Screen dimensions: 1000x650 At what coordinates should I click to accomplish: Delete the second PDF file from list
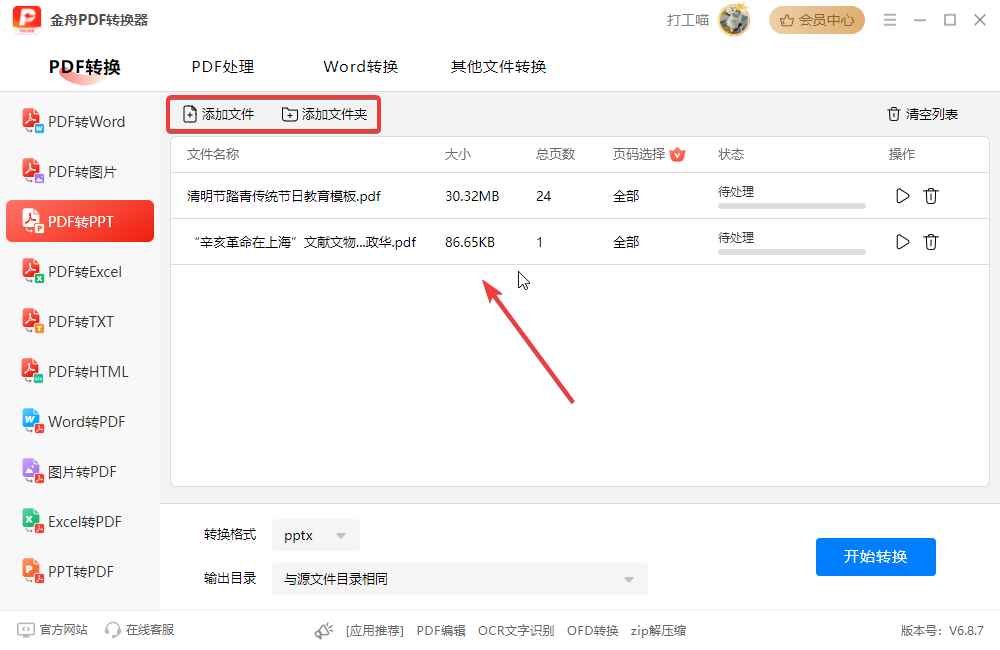(931, 242)
